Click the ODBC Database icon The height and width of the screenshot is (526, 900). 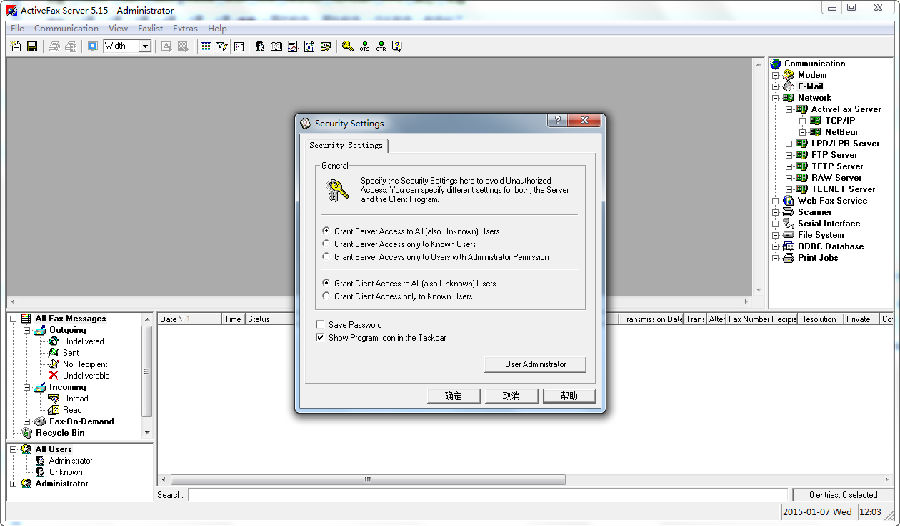tap(789, 246)
